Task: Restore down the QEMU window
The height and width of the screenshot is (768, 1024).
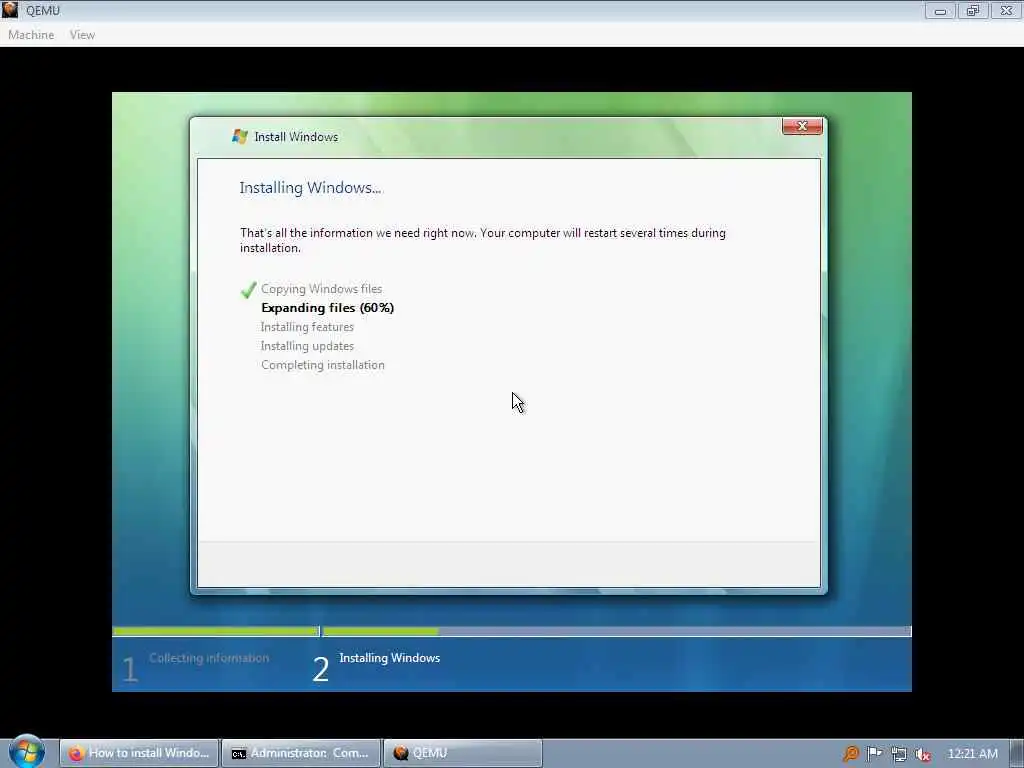Action: 973,10
